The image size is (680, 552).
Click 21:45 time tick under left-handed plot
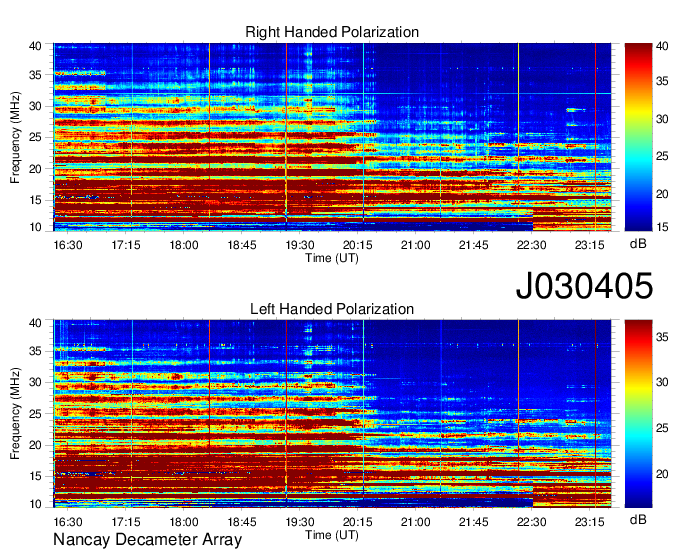pyautogui.click(x=474, y=521)
